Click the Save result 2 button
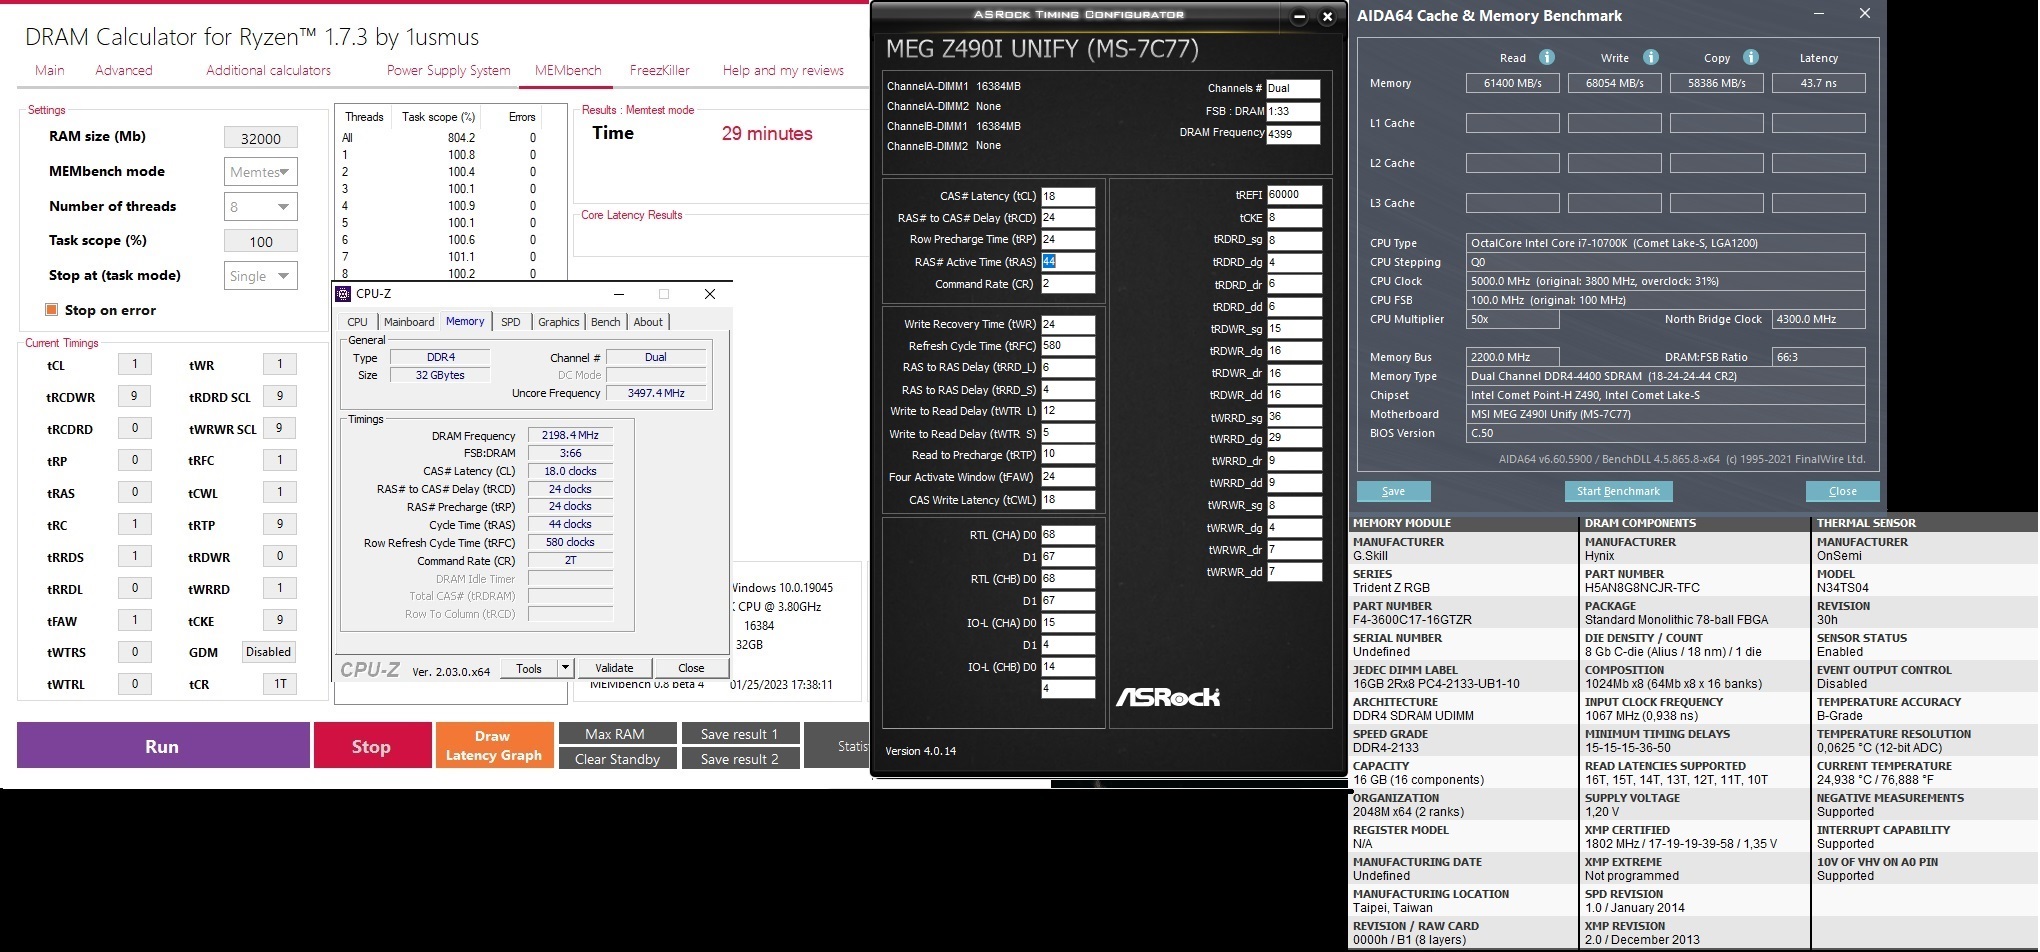This screenshot has width=2040, height=952. 739,759
